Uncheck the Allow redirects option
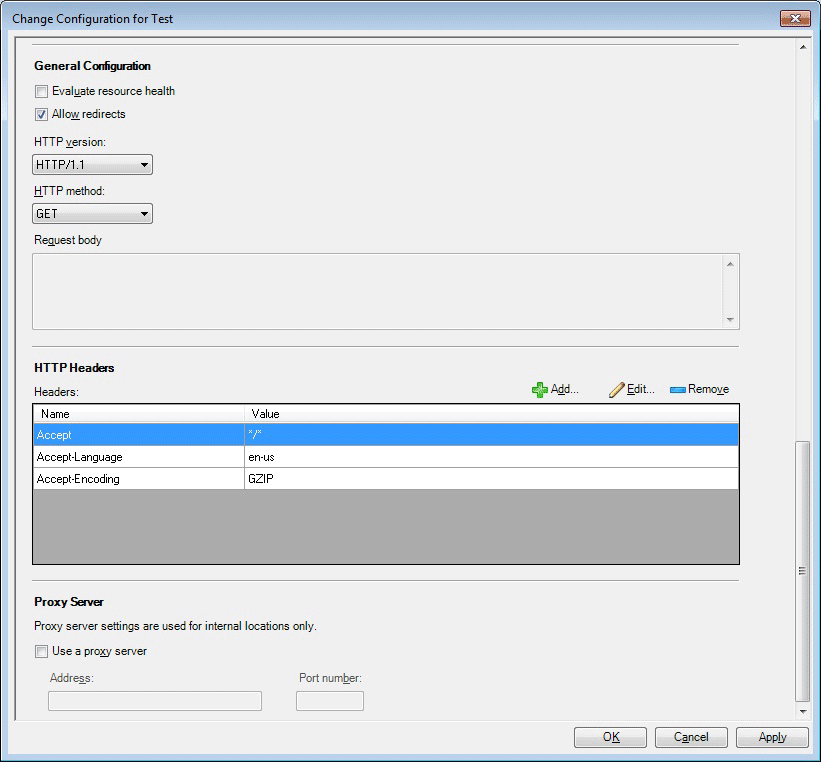 pos(41,114)
